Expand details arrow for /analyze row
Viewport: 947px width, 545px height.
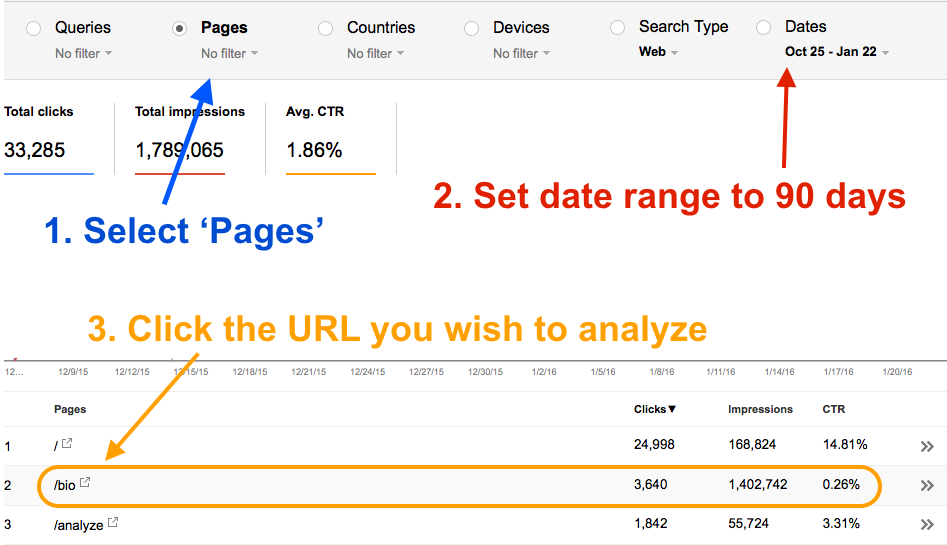926,525
